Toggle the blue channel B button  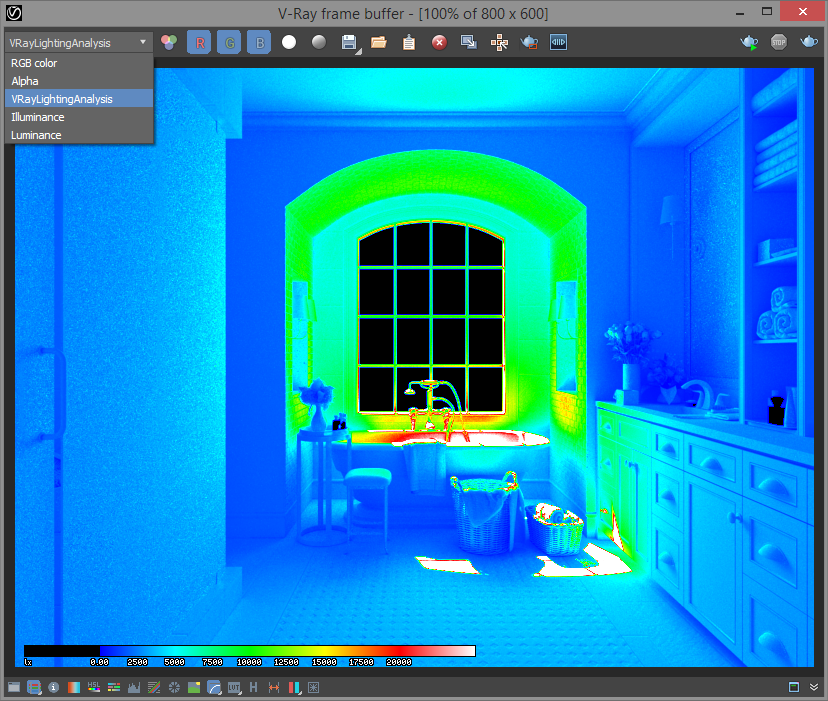click(259, 43)
